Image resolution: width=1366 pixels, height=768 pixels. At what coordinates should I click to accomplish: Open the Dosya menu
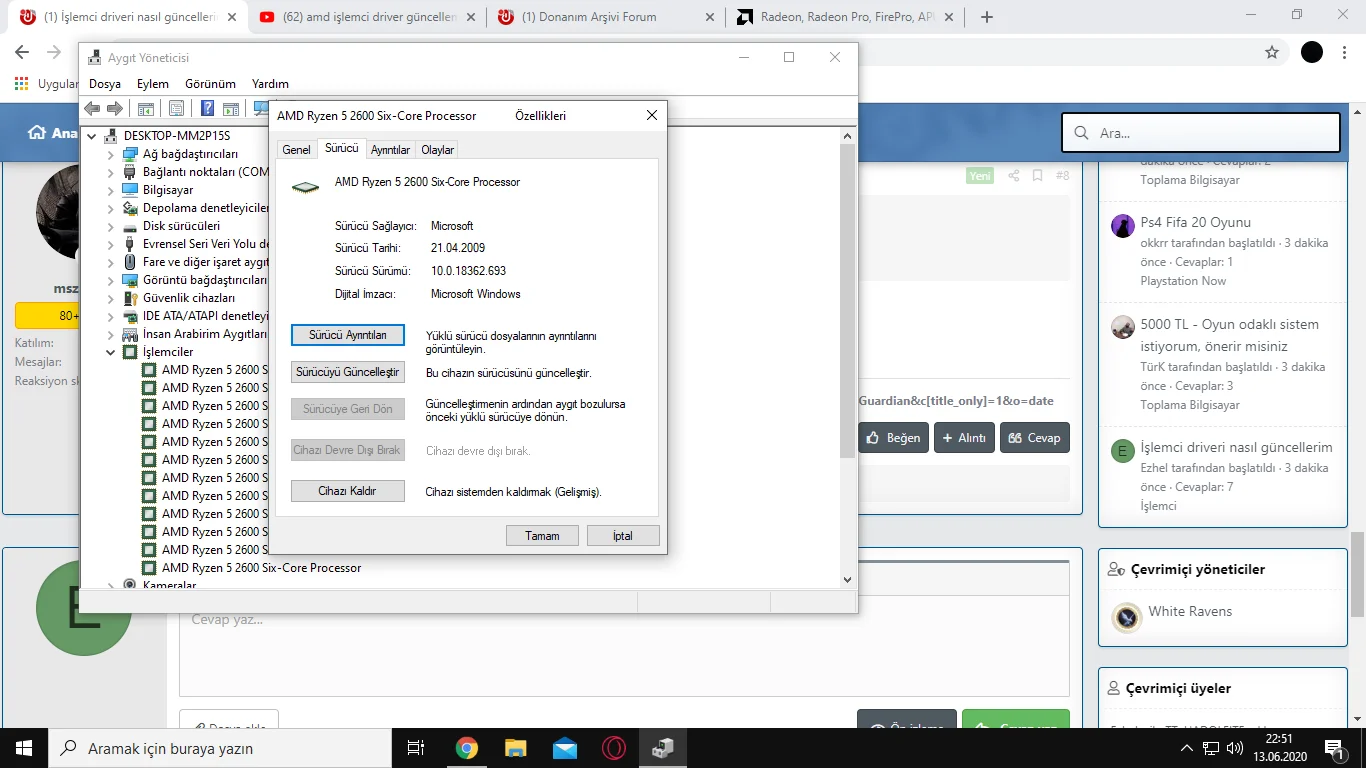[x=105, y=84]
